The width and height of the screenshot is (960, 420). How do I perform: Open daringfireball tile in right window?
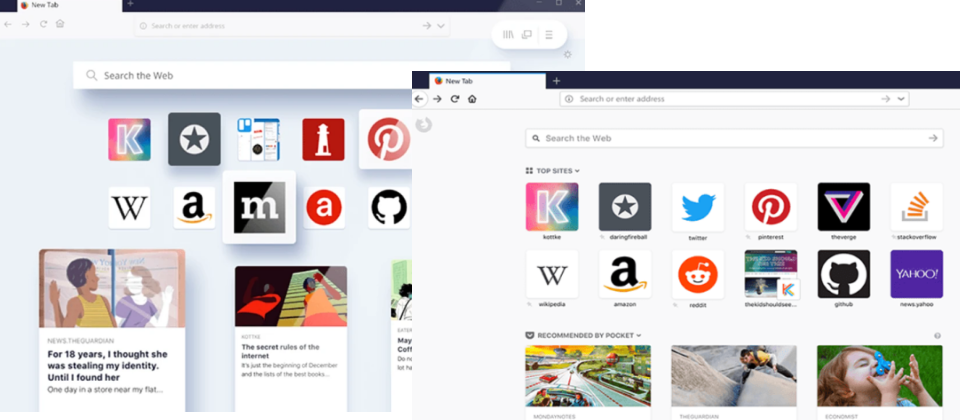(x=624, y=206)
